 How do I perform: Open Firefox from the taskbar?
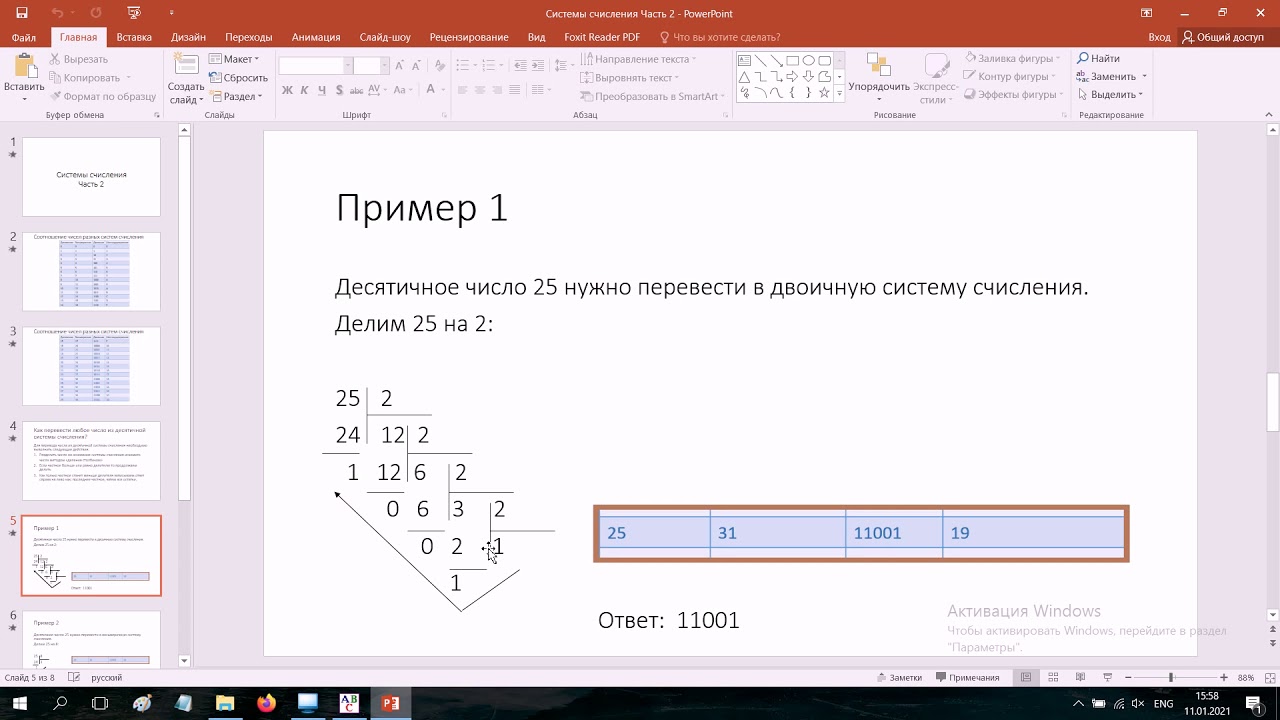[265, 703]
